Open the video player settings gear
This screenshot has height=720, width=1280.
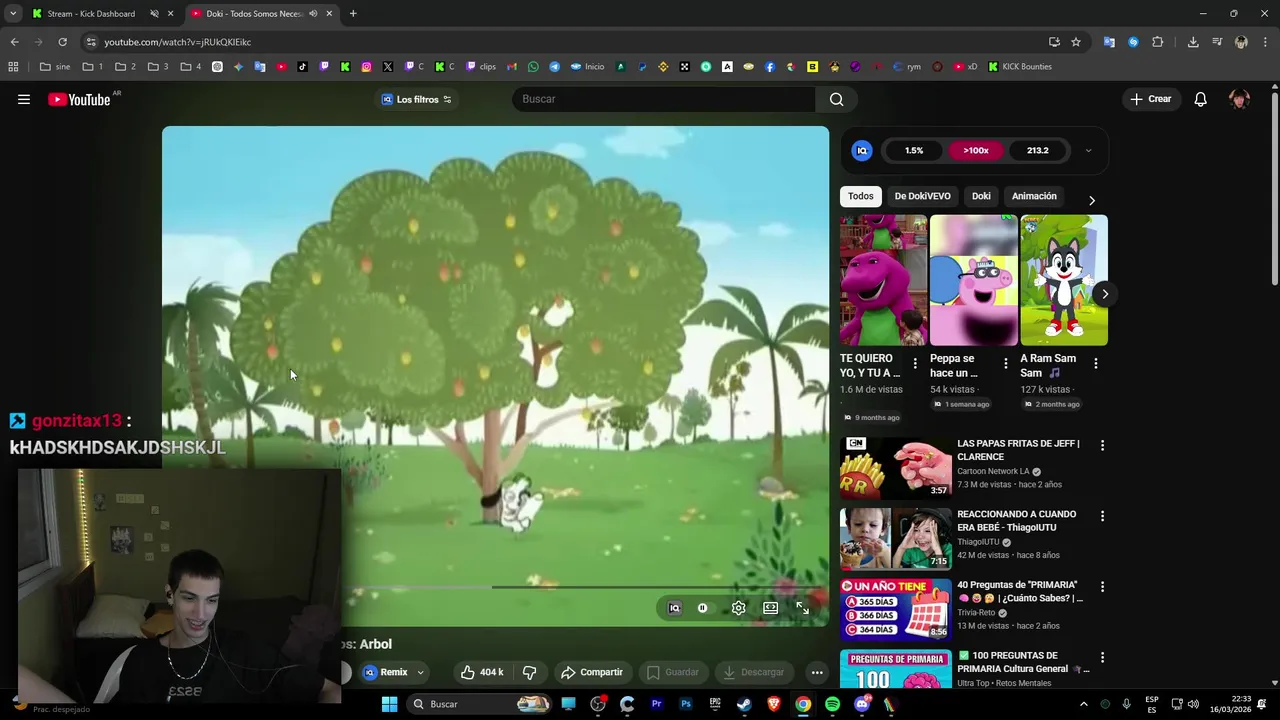(738, 608)
